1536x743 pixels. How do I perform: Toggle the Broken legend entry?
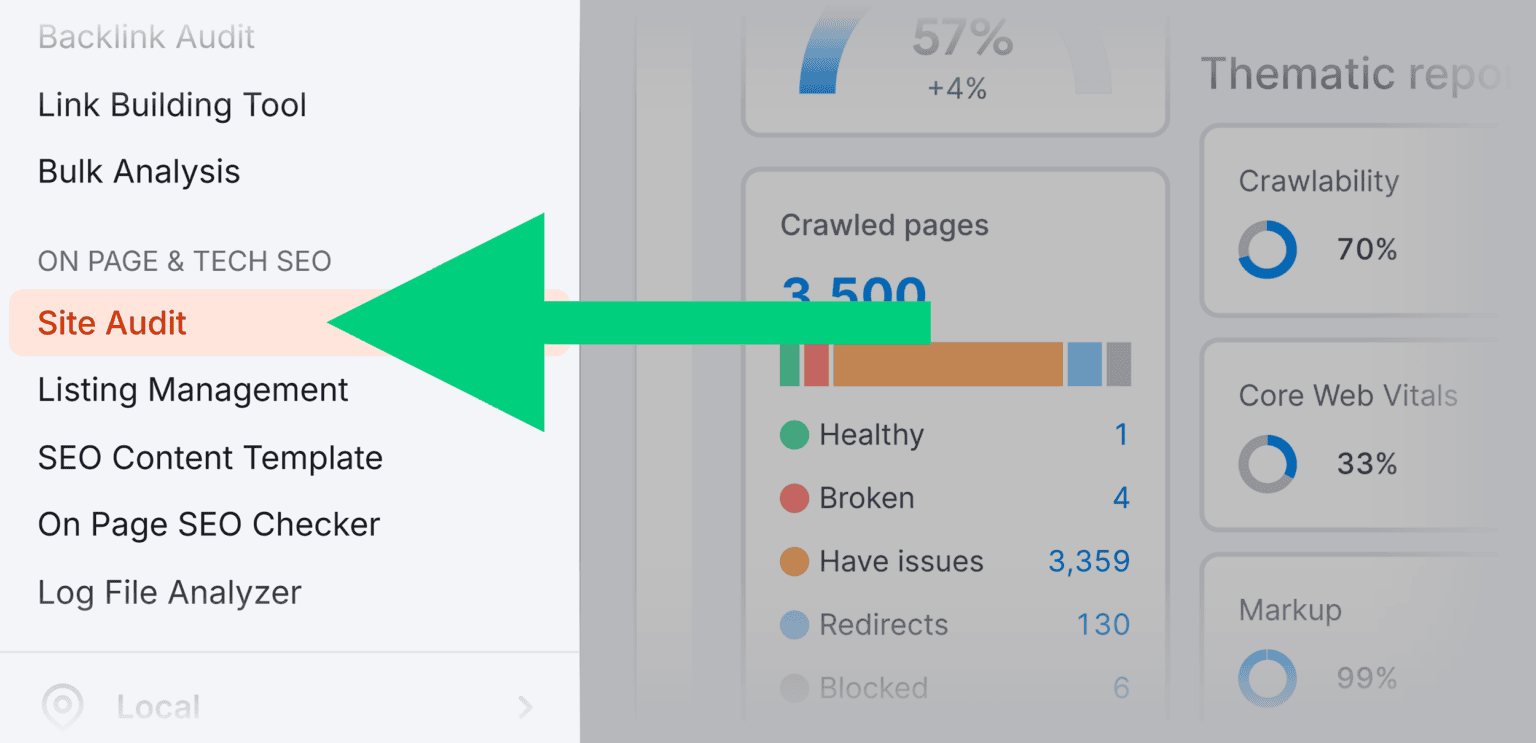click(866, 498)
